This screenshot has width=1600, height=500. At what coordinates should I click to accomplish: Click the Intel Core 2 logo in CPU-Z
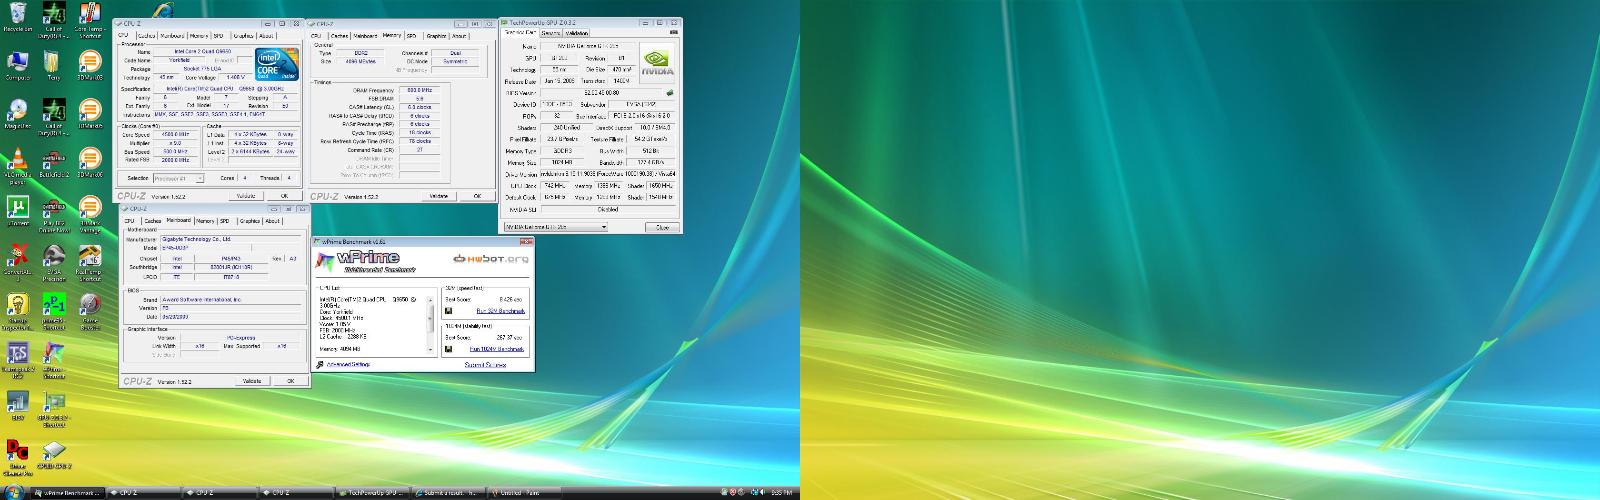pyautogui.click(x=276, y=64)
